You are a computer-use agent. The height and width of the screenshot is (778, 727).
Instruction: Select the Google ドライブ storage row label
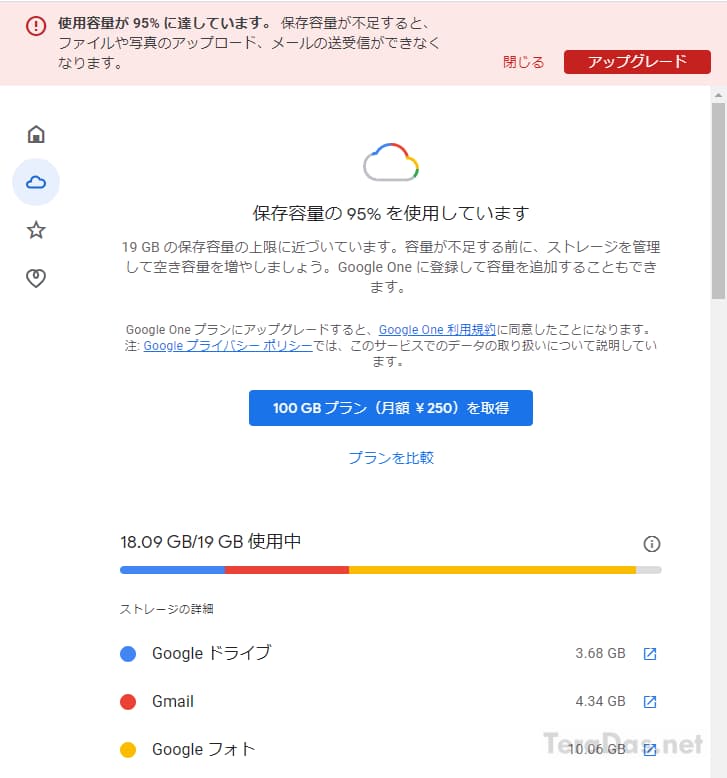tap(212, 653)
